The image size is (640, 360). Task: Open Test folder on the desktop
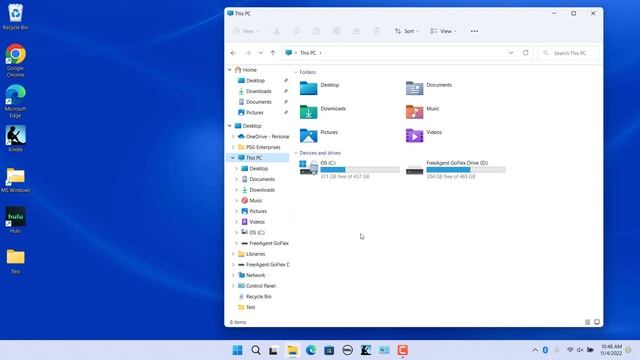pyautogui.click(x=16, y=261)
